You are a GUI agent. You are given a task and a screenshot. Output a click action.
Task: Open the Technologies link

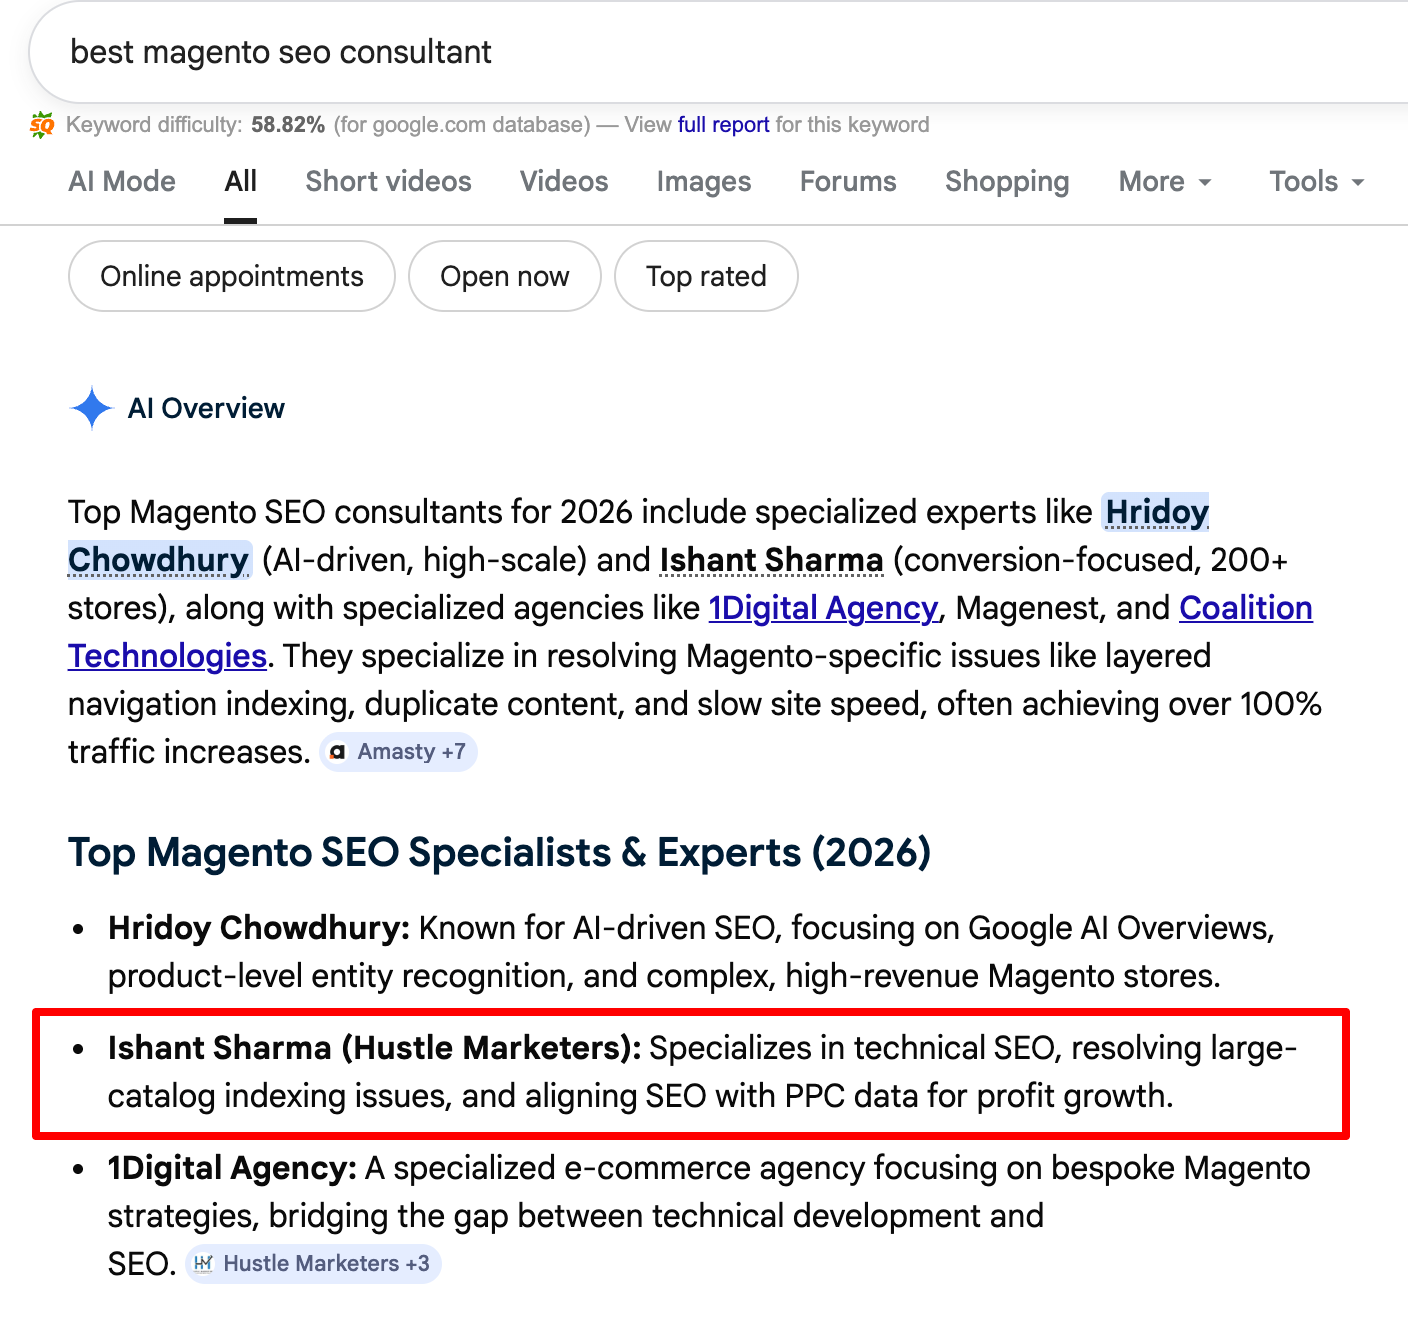point(167,656)
